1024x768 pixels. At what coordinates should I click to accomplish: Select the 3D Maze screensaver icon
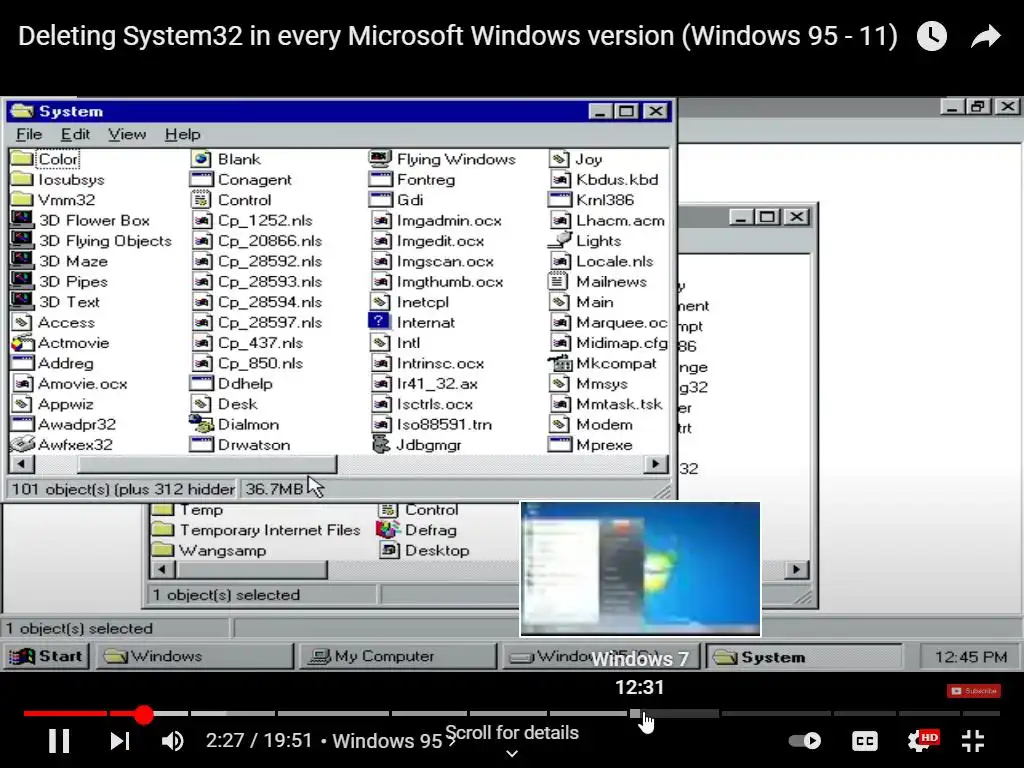tap(22, 260)
